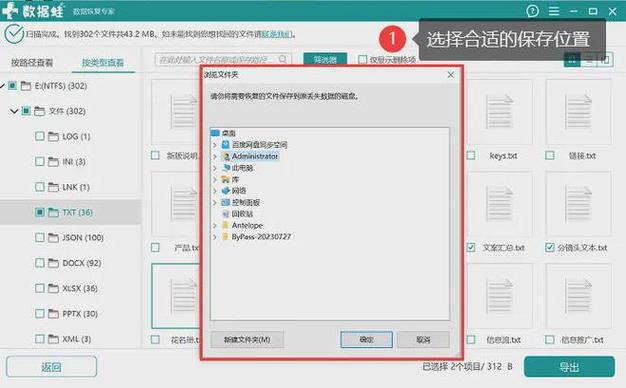Switch to the 按路径查看 tab
The width and height of the screenshot is (626, 388).
(x=32, y=63)
